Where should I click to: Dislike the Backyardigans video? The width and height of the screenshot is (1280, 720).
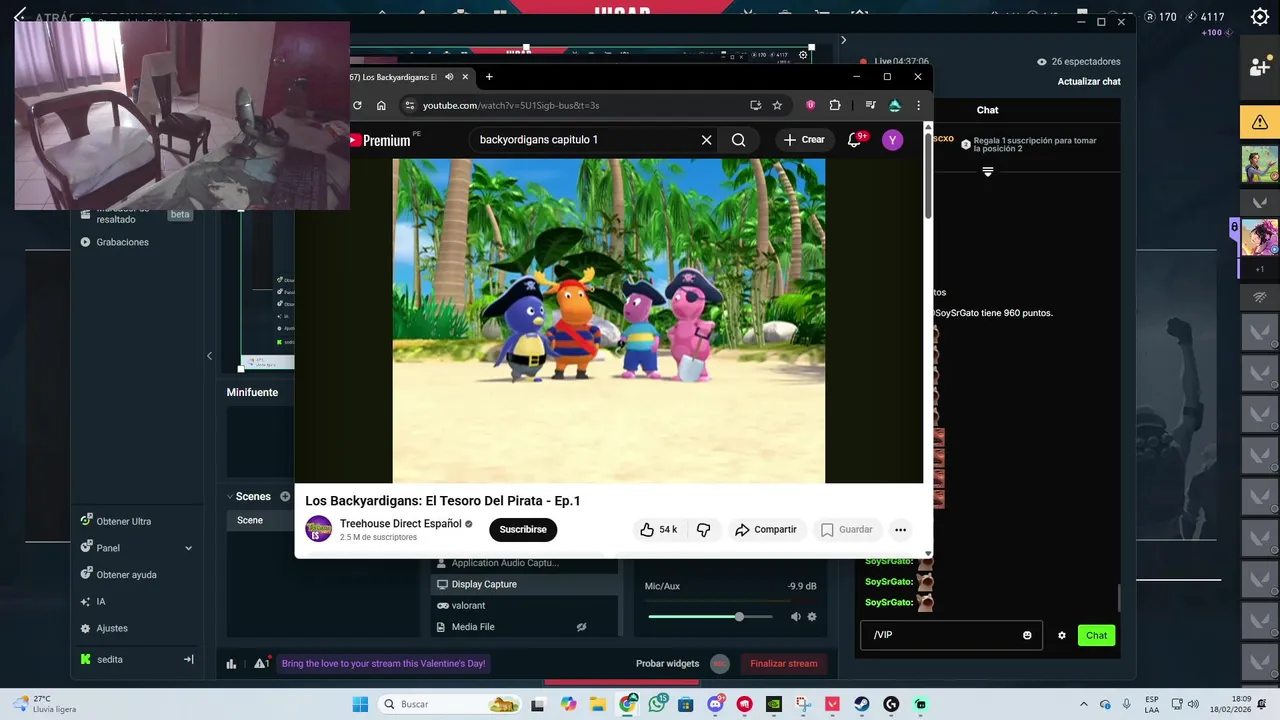[704, 530]
